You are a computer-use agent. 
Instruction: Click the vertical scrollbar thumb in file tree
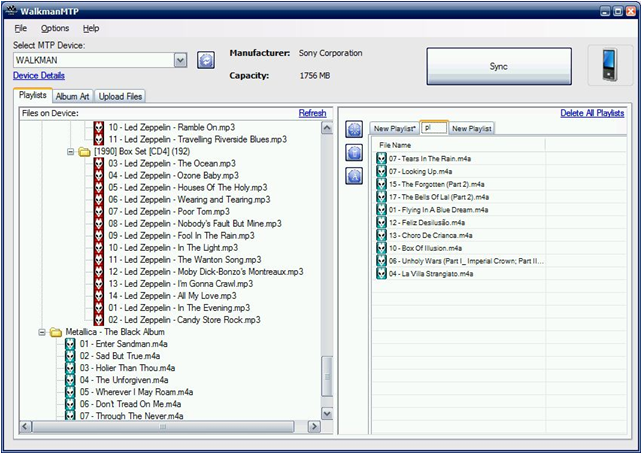click(x=327, y=376)
